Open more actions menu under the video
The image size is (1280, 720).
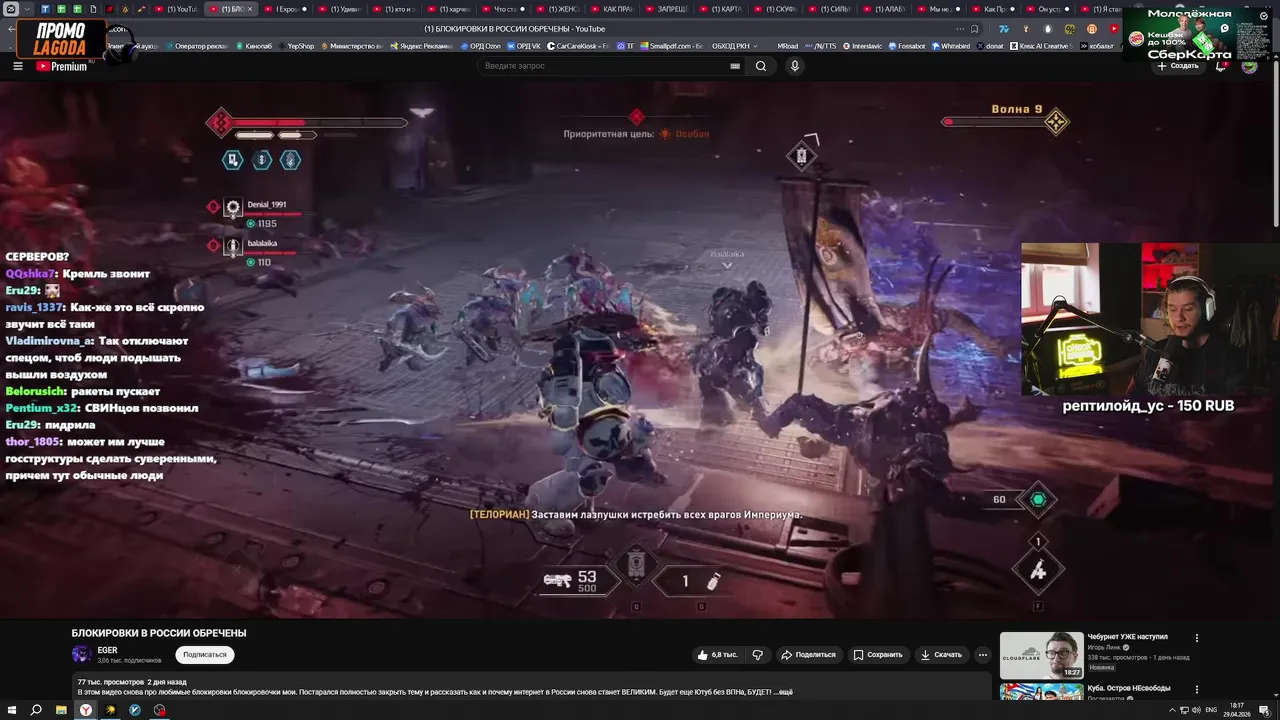tap(983, 655)
